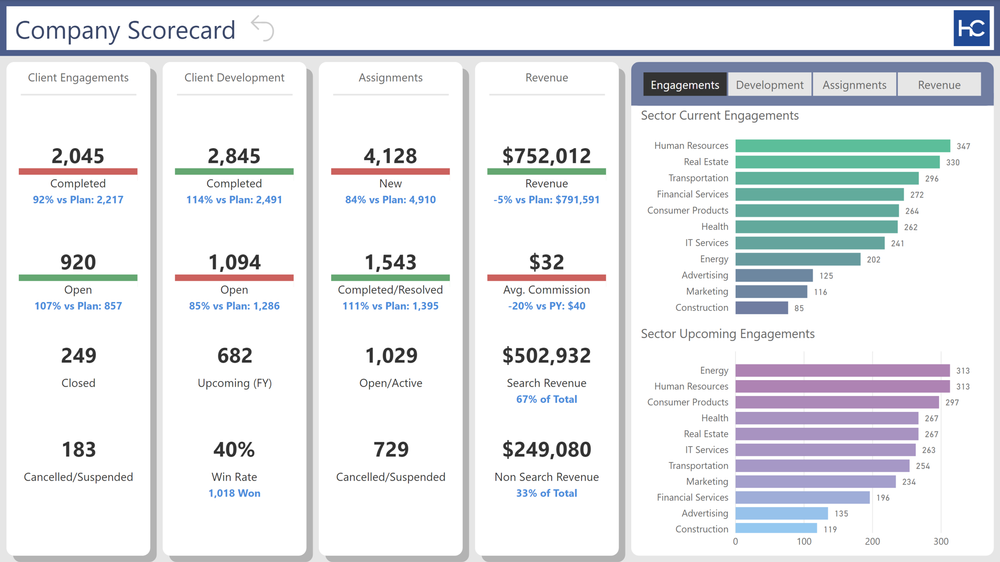Click the 249 Closed value
Image resolution: width=1000 pixels, height=562 pixels.
[78, 355]
